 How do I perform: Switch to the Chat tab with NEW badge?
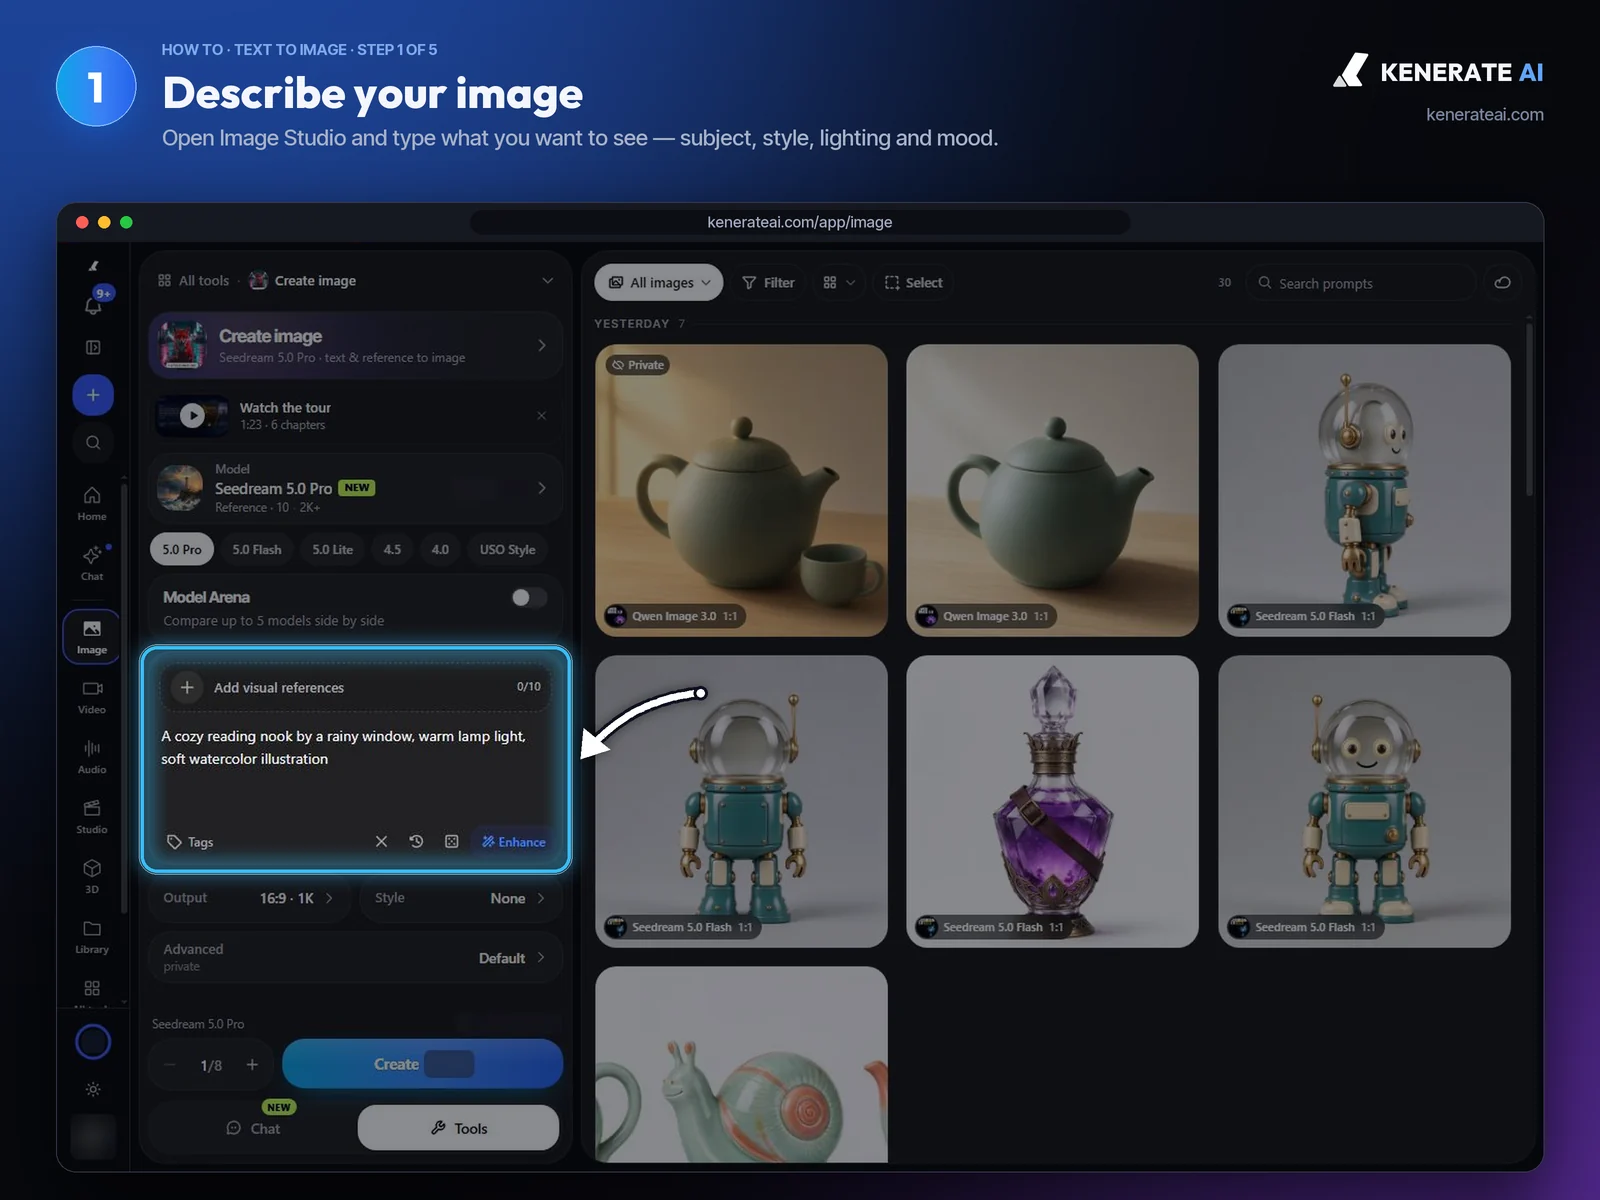pyautogui.click(x=253, y=1128)
